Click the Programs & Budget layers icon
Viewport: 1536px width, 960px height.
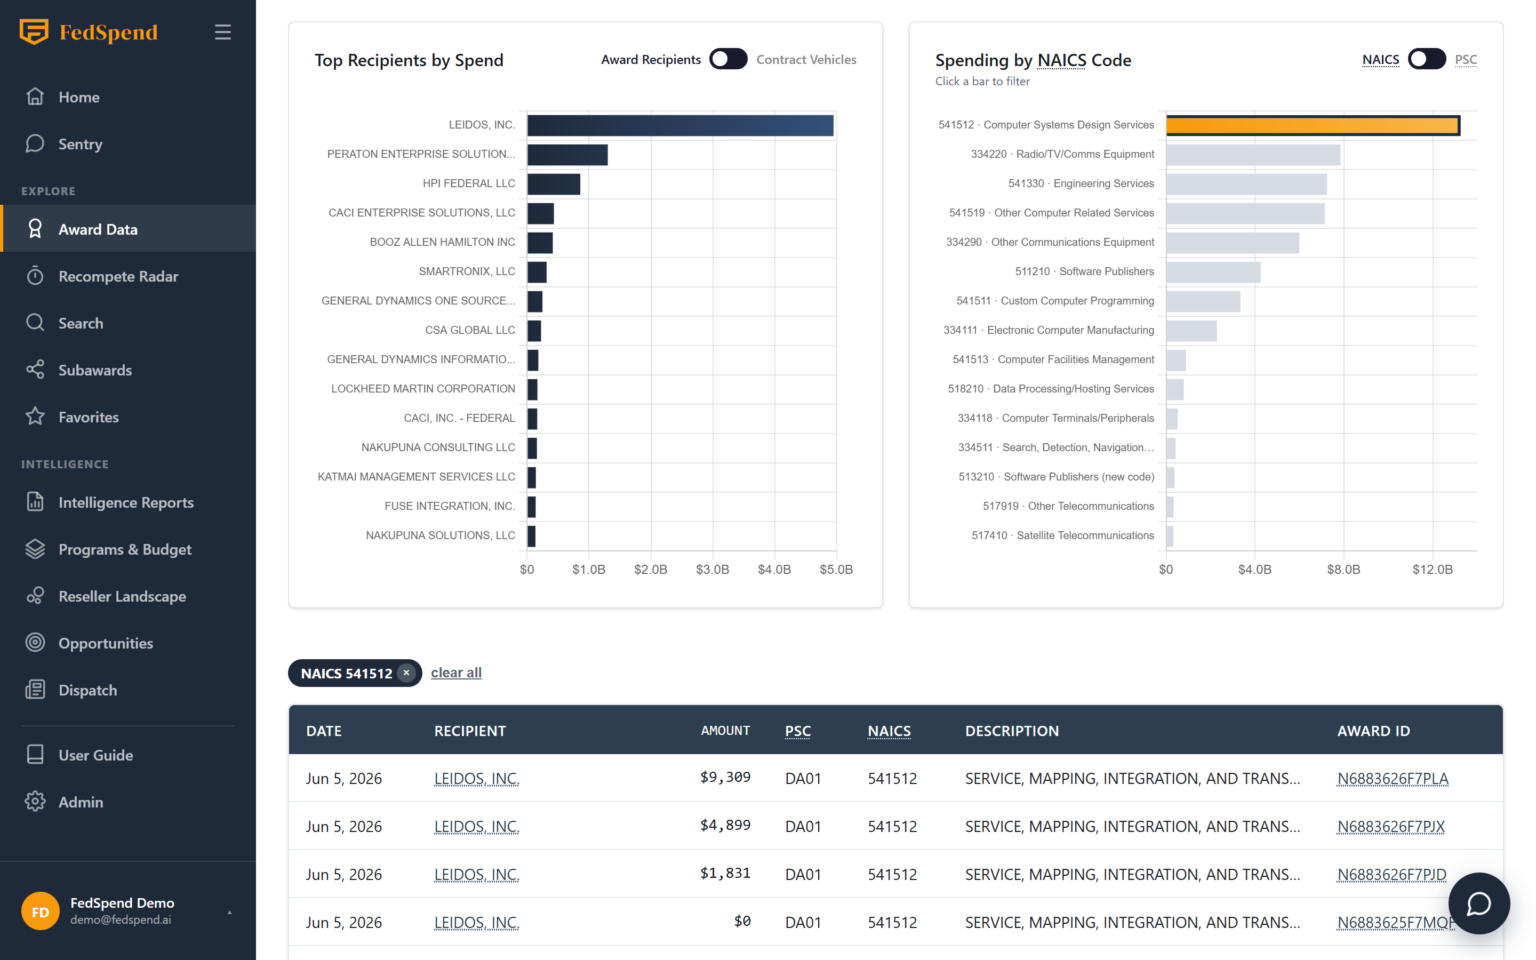(x=35, y=549)
